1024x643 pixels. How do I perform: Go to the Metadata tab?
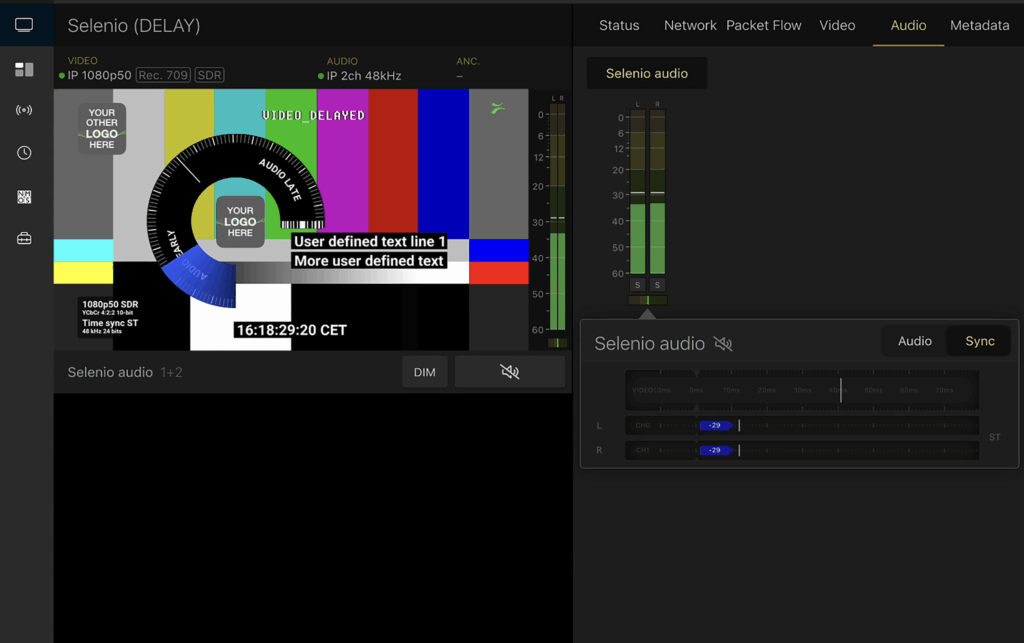click(979, 25)
